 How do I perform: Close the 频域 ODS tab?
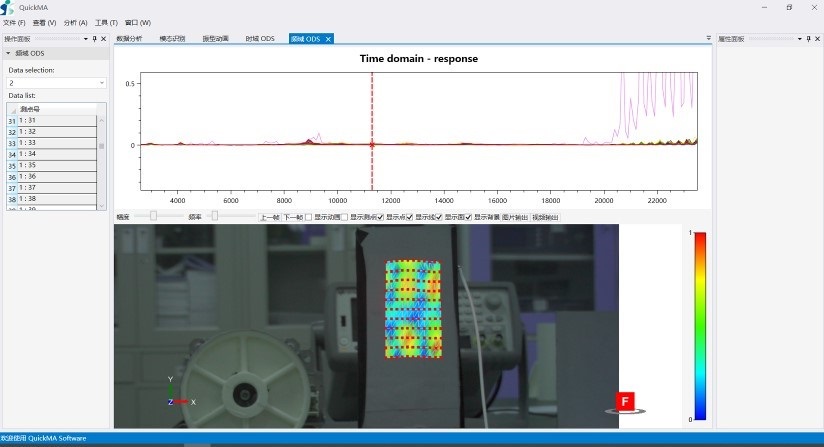tap(328, 39)
